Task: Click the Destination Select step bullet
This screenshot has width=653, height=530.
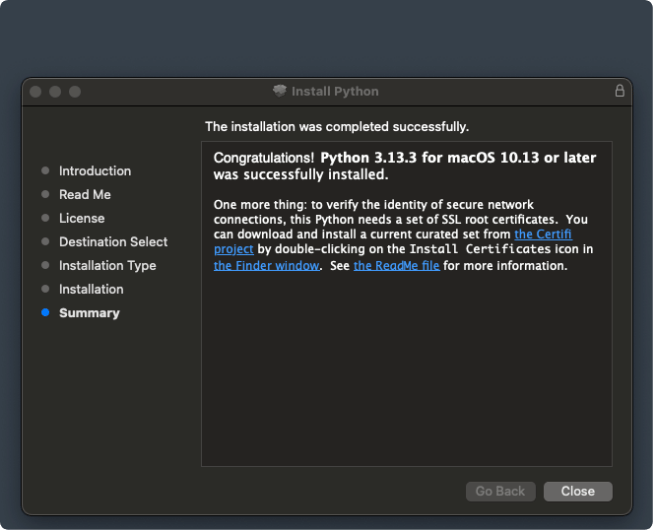Action: click(x=45, y=241)
